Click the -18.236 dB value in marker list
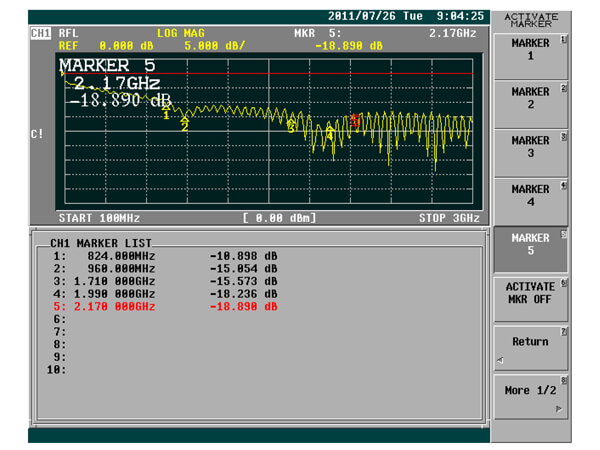Viewport: 600px width, 450px height. (243, 294)
